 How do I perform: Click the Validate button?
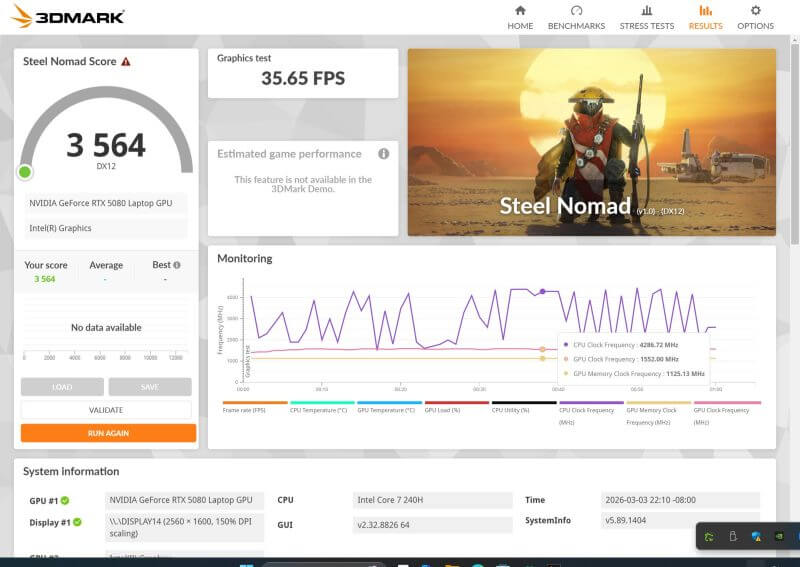point(106,410)
